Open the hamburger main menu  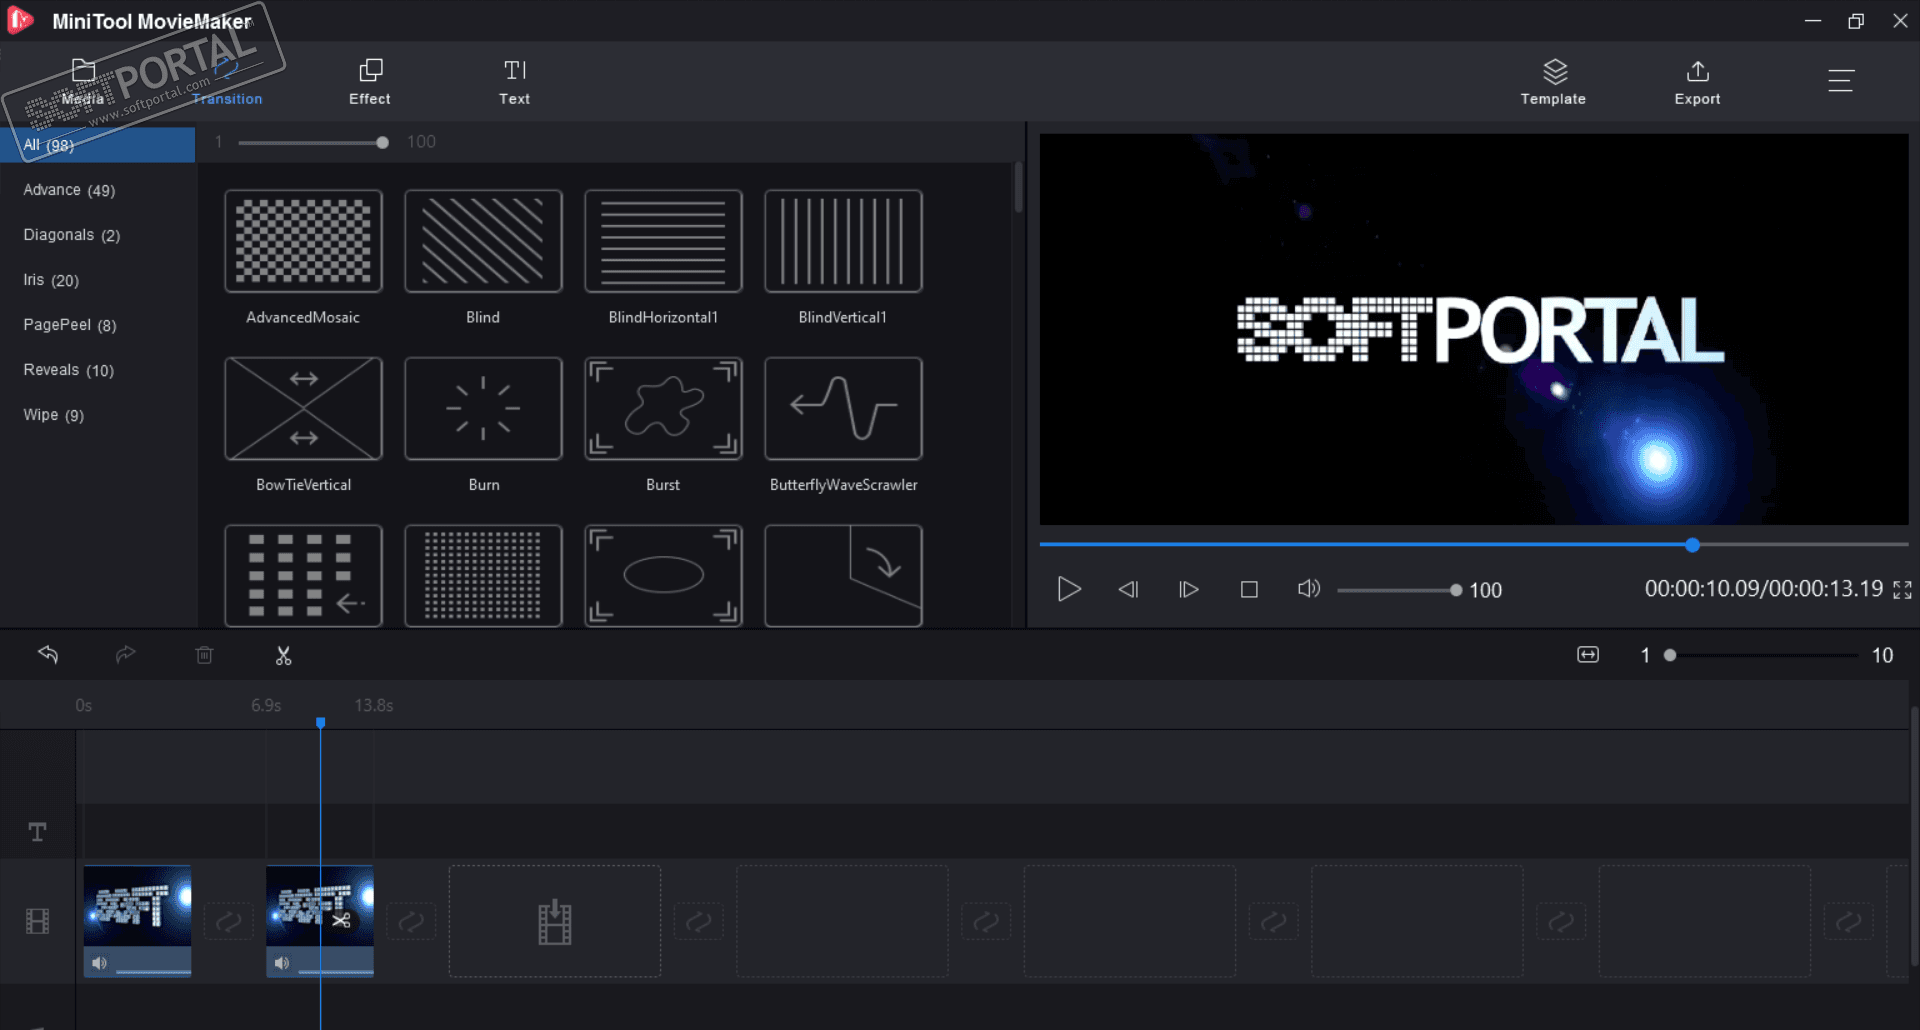(1841, 80)
